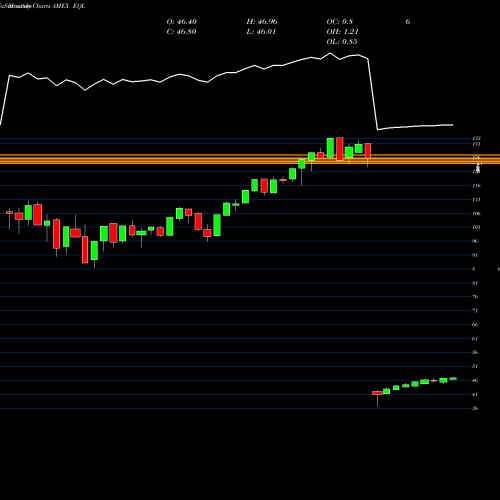Click the 61 price axis label
Image resolution: width=500 pixels, height=500 pixels.
pyautogui.click(x=475, y=339)
